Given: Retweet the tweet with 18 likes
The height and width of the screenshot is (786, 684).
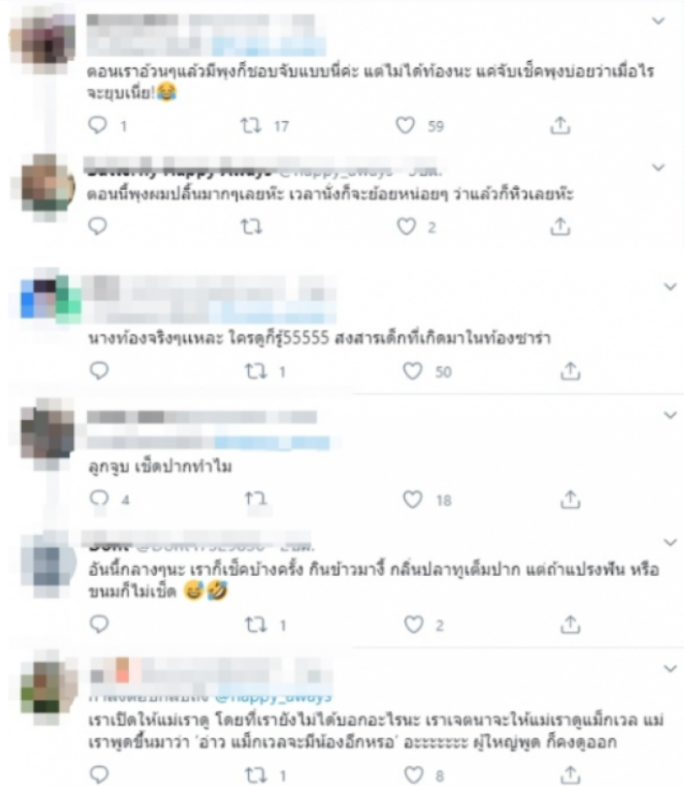Looking at the screenshot, I should pos(256,498).
